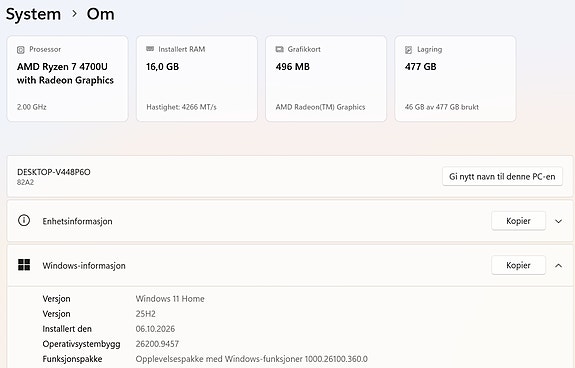Select the OS build 26200.9457
Image resolution: width=575 pixels, height=368 pixels.
[157, 344]
